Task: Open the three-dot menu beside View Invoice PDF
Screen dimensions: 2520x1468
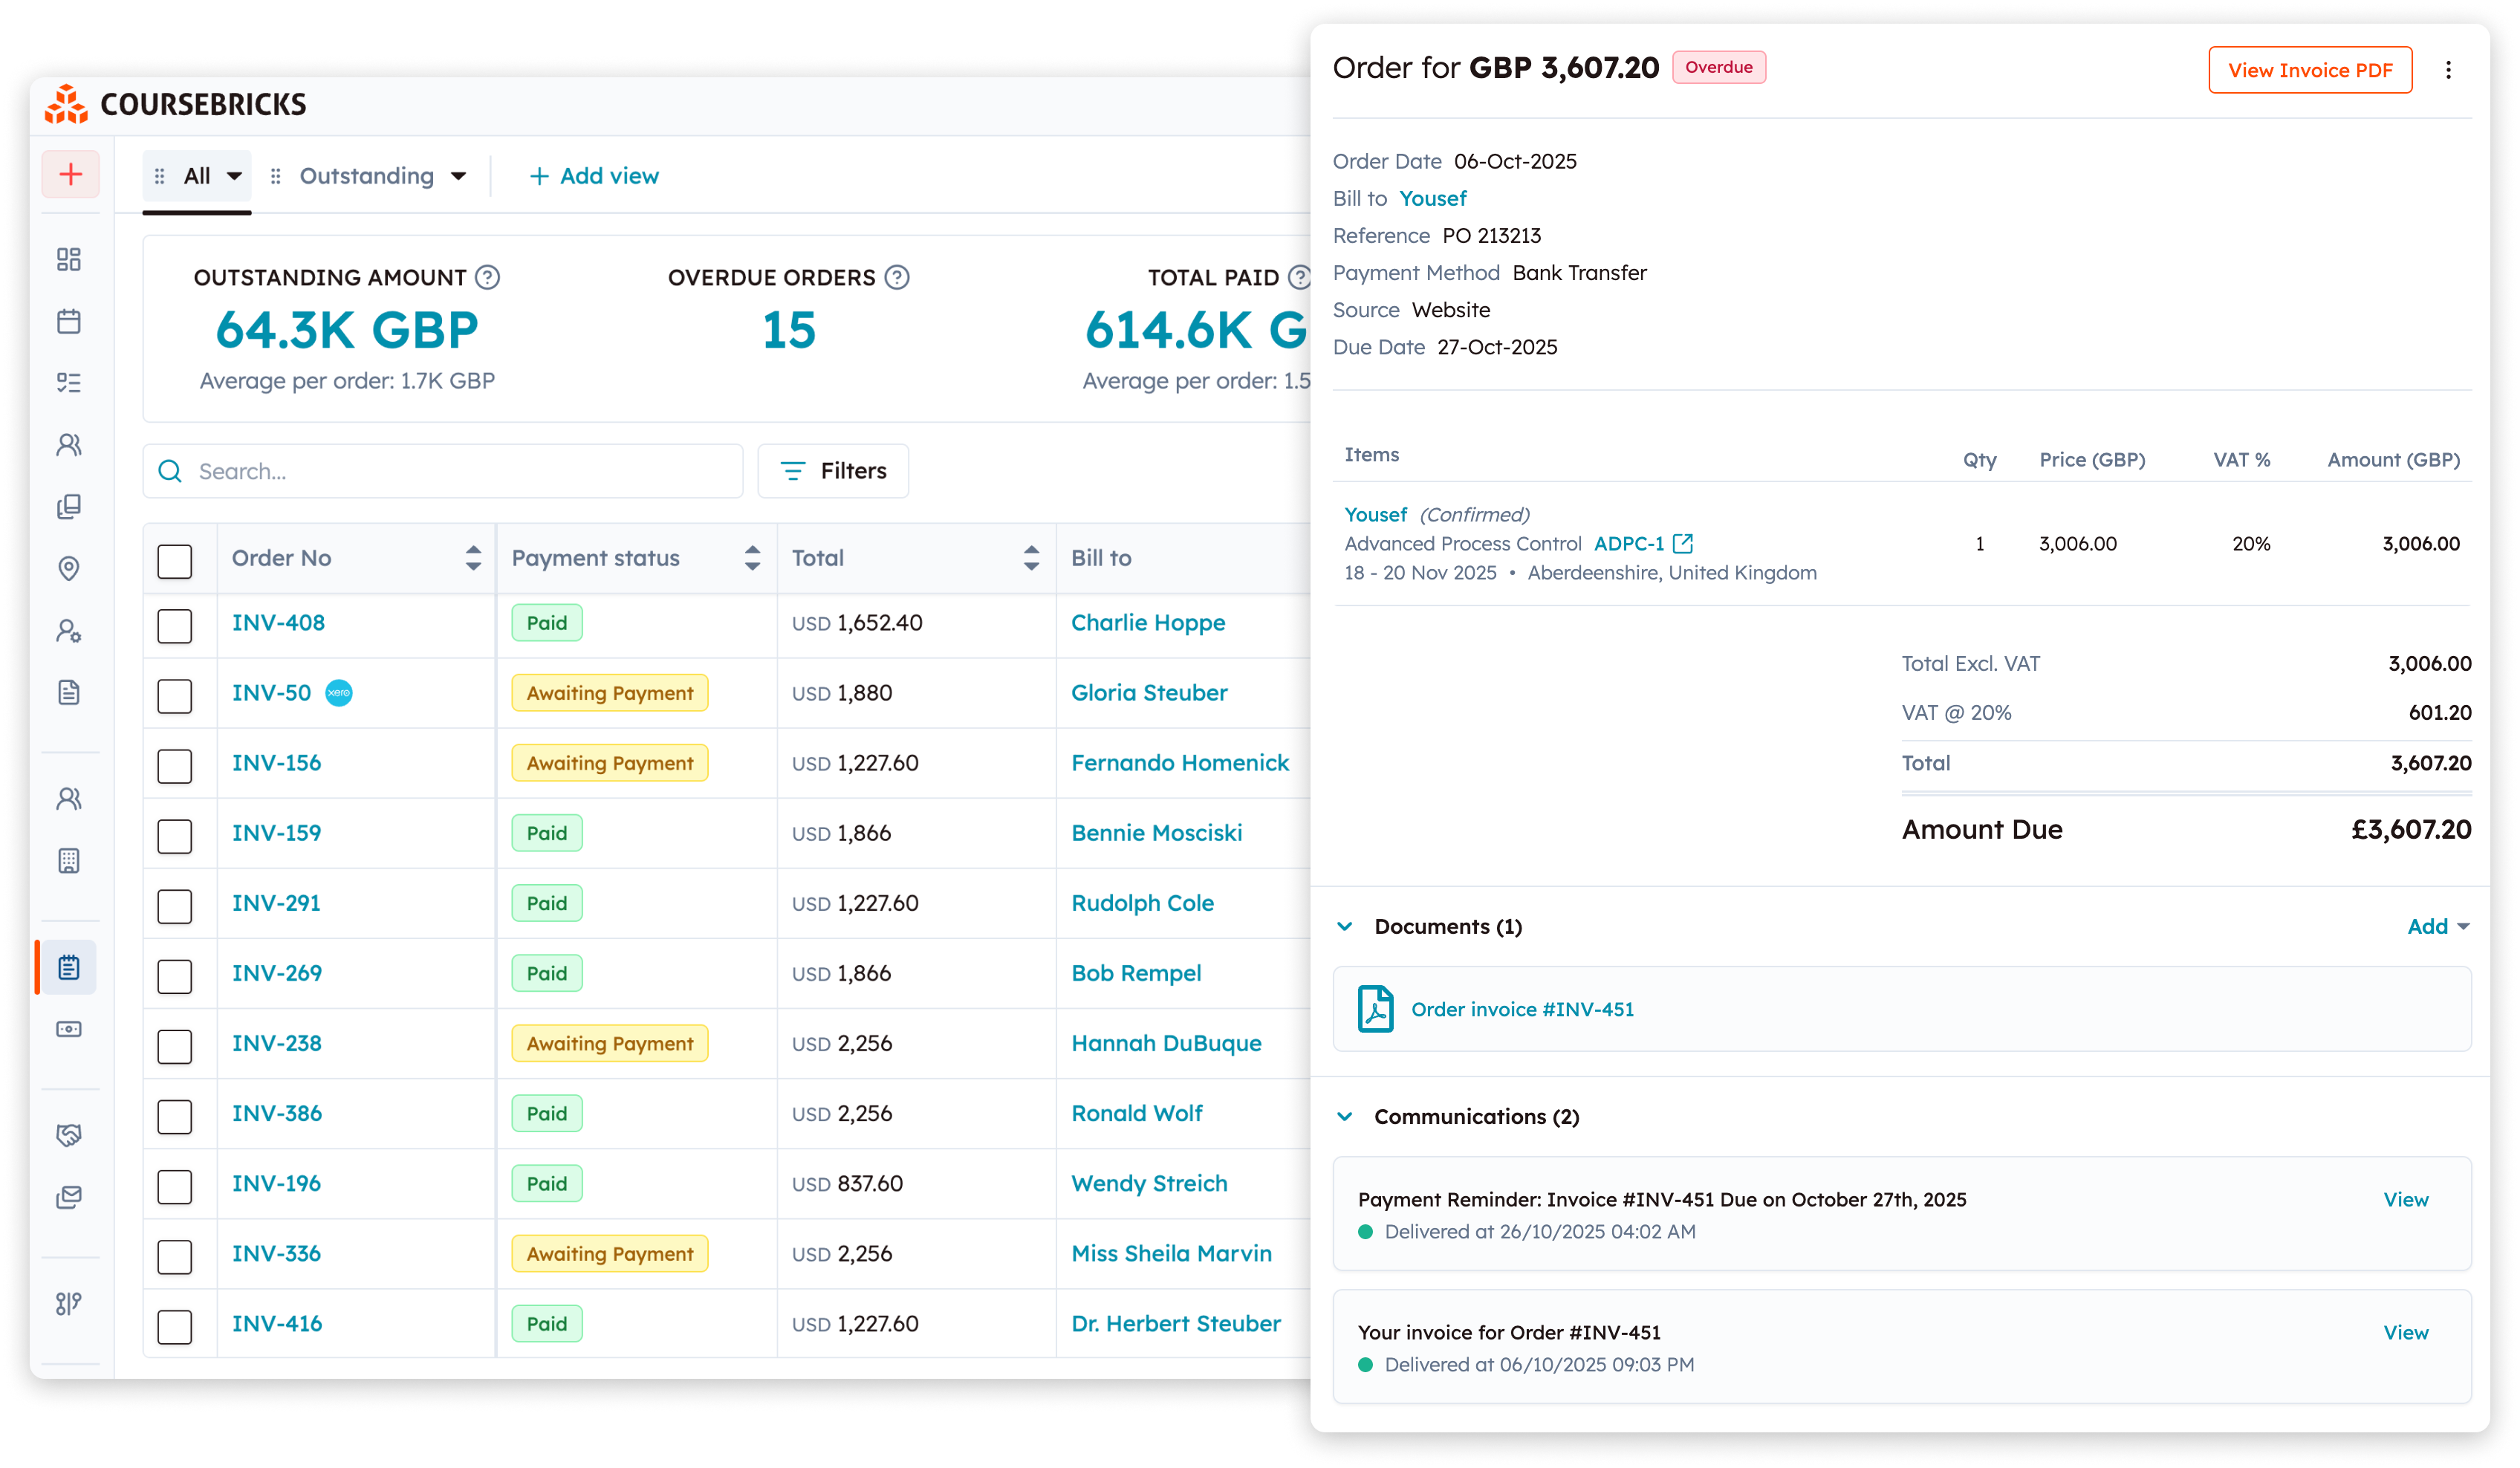Action: 2449,70
